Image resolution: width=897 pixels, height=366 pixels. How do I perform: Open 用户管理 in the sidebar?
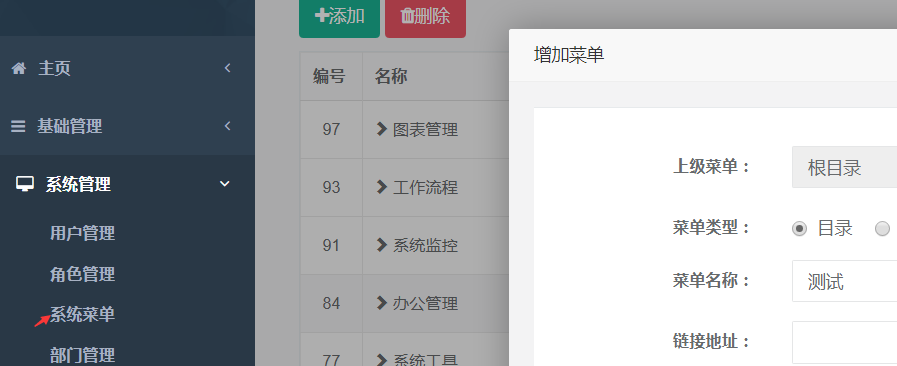(82, 233)
